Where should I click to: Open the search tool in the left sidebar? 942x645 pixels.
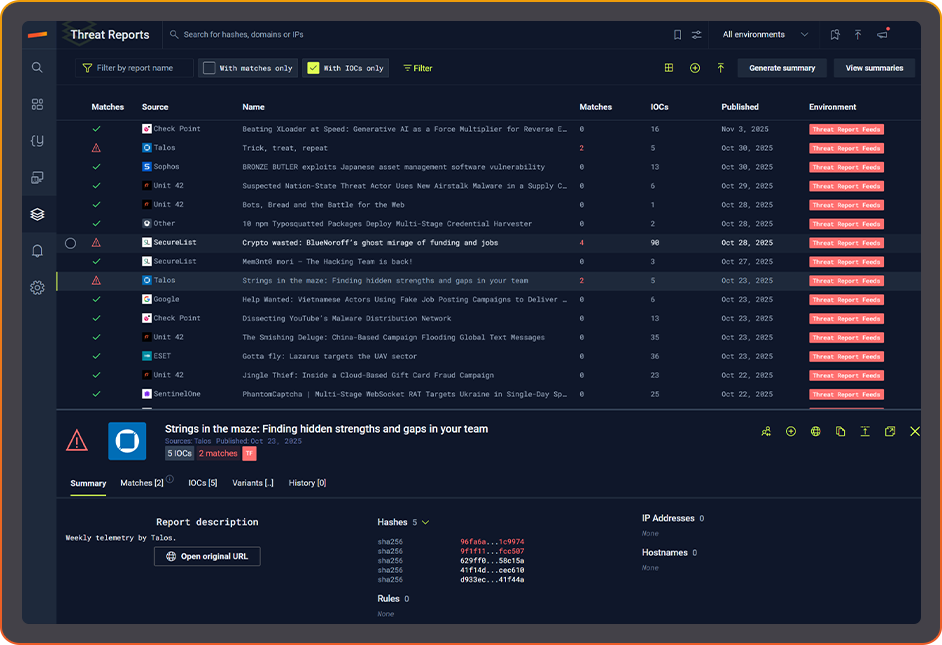click(x=37, y=67)
